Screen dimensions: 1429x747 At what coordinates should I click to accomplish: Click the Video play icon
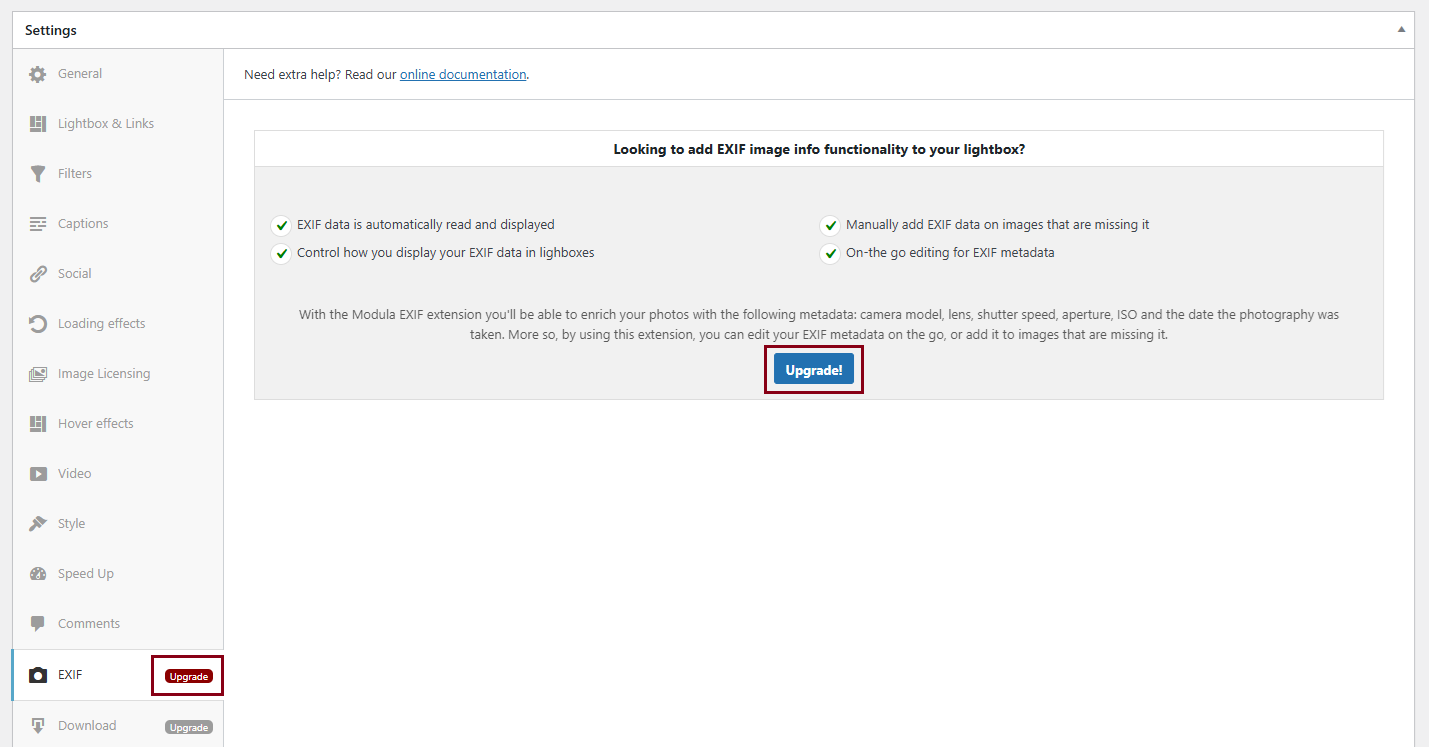tap(38, 474)
